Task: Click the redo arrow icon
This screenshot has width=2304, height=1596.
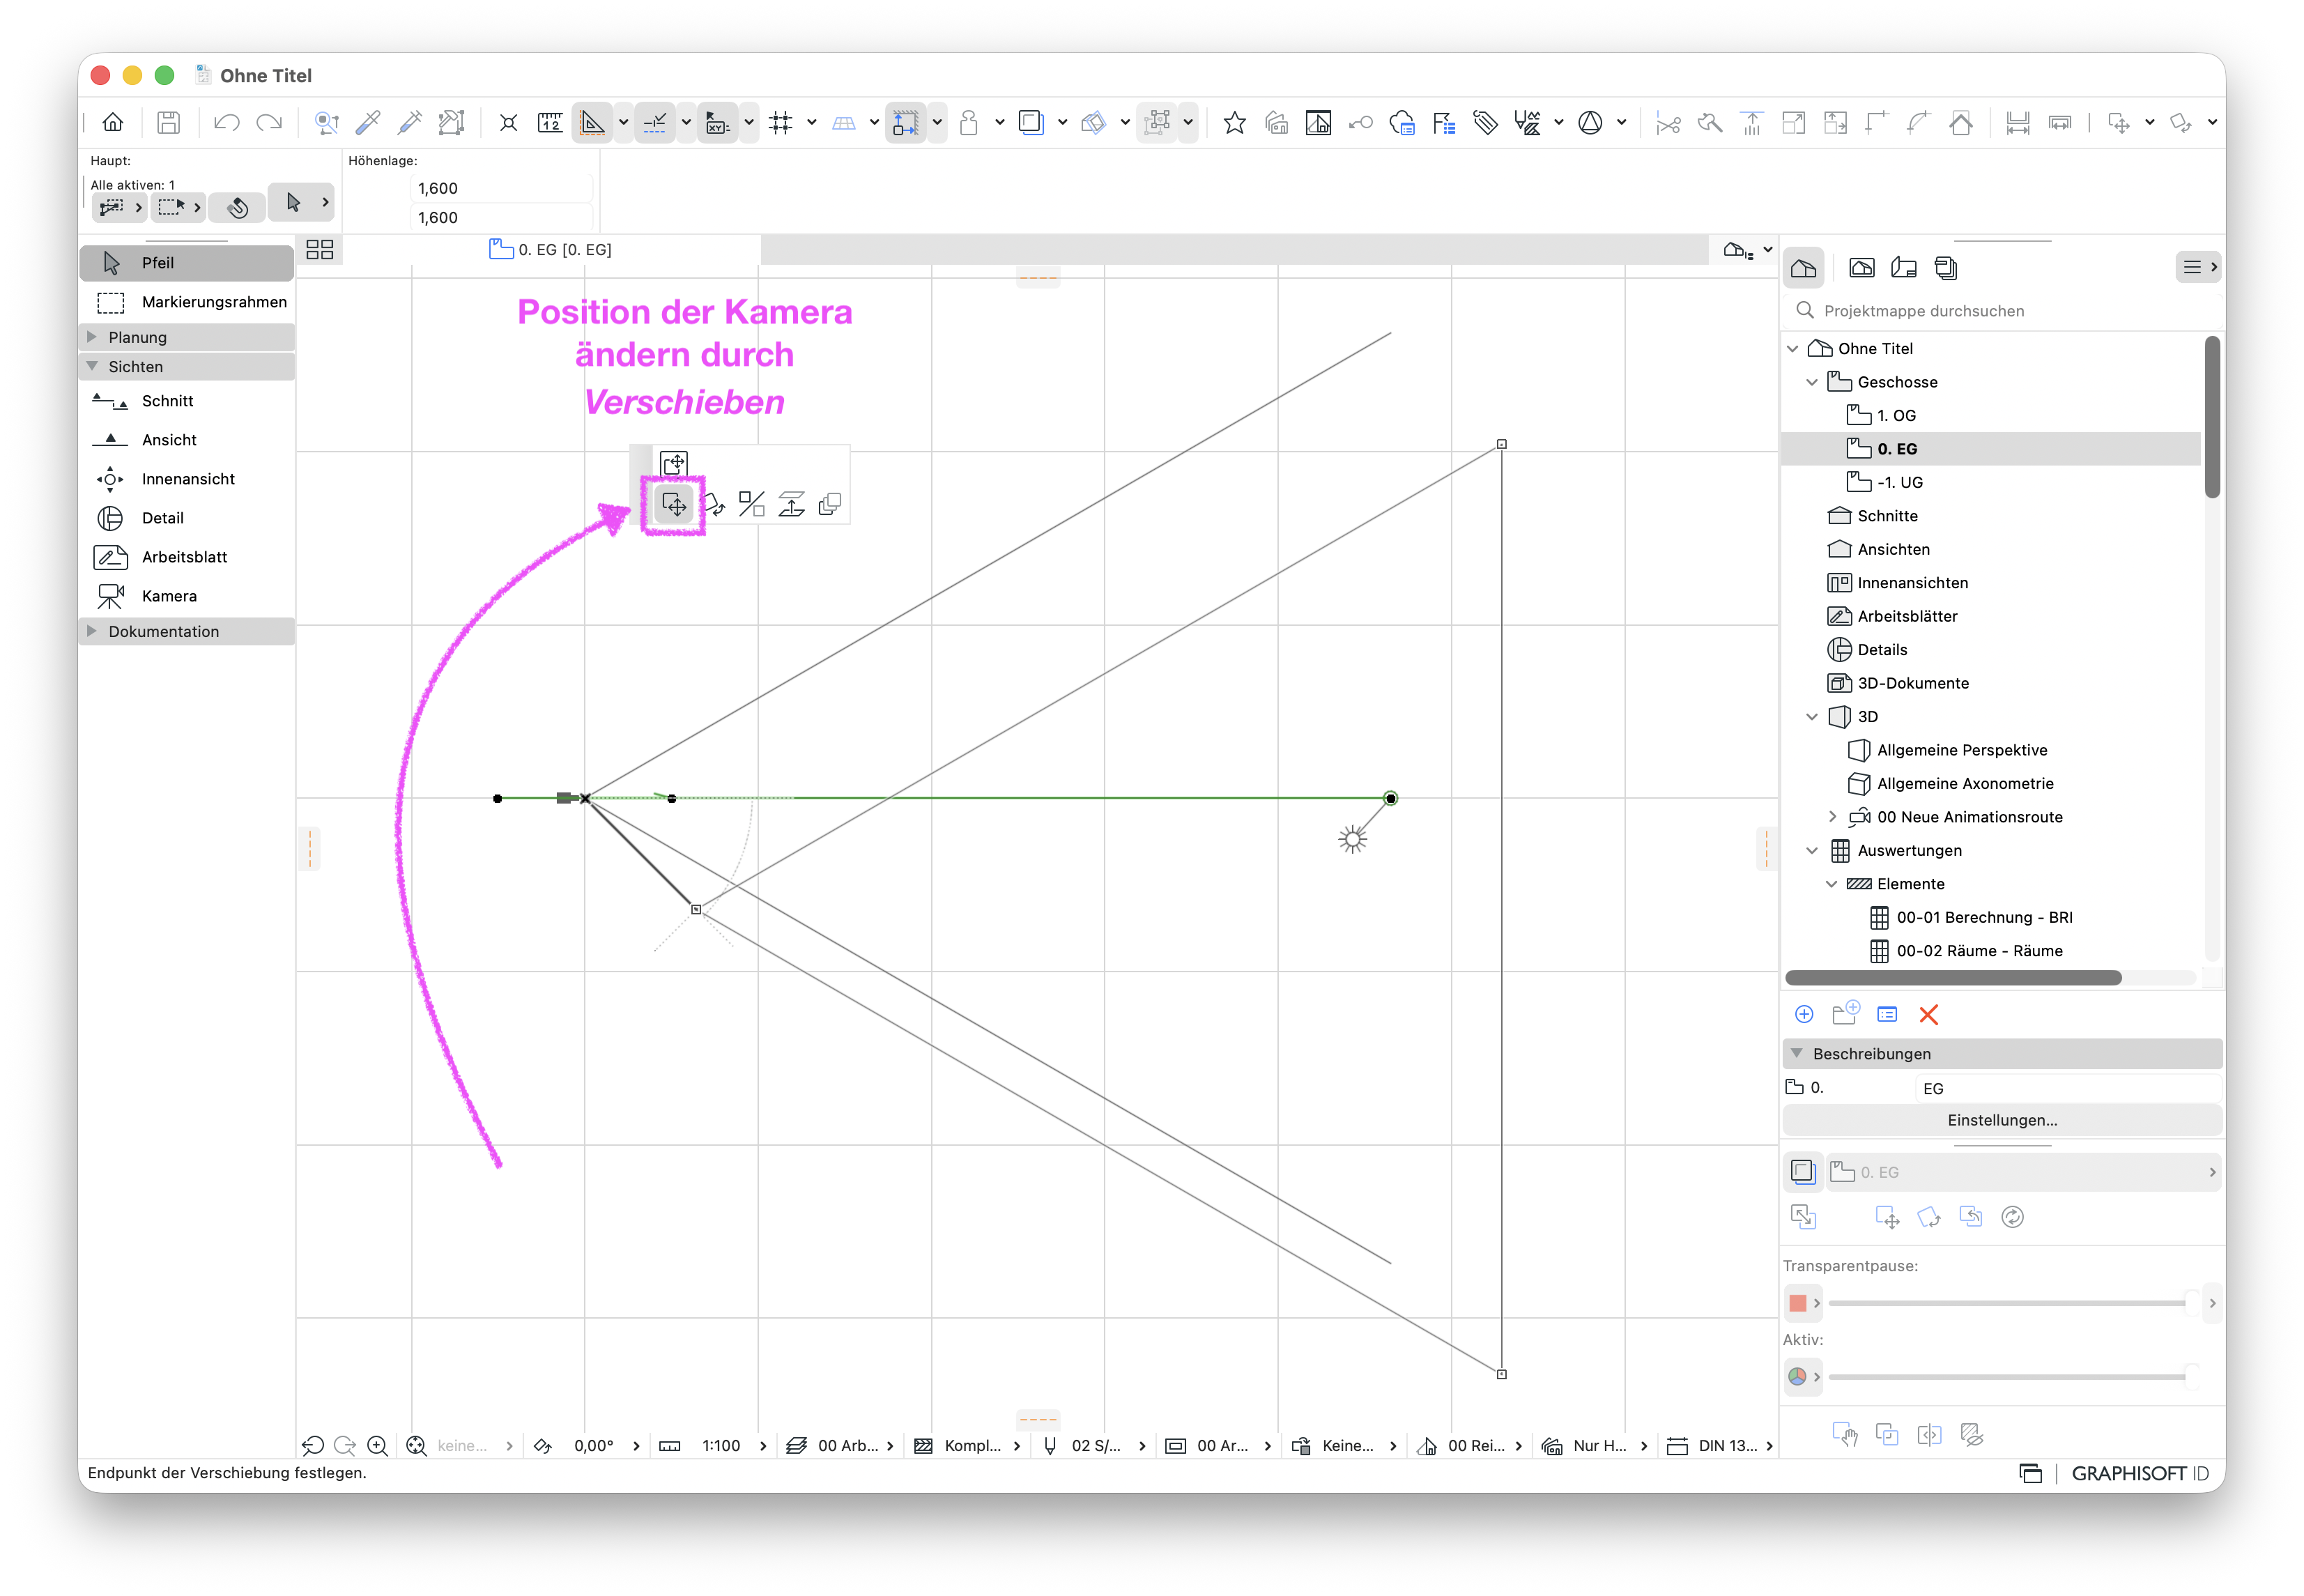Action: click(269, 123)
